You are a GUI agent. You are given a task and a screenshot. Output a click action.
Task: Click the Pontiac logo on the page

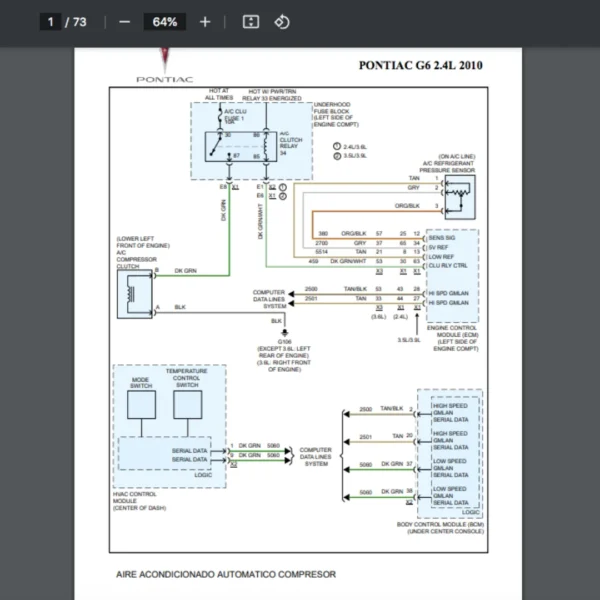[165, 67]
